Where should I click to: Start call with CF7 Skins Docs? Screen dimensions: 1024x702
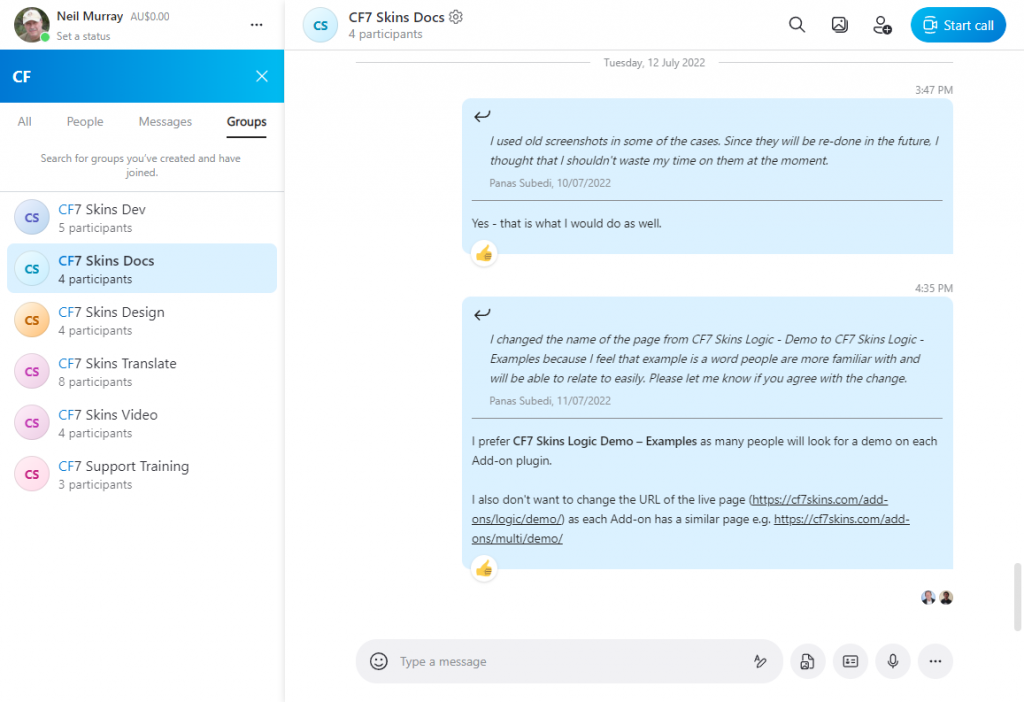click(x=958, y=25)
